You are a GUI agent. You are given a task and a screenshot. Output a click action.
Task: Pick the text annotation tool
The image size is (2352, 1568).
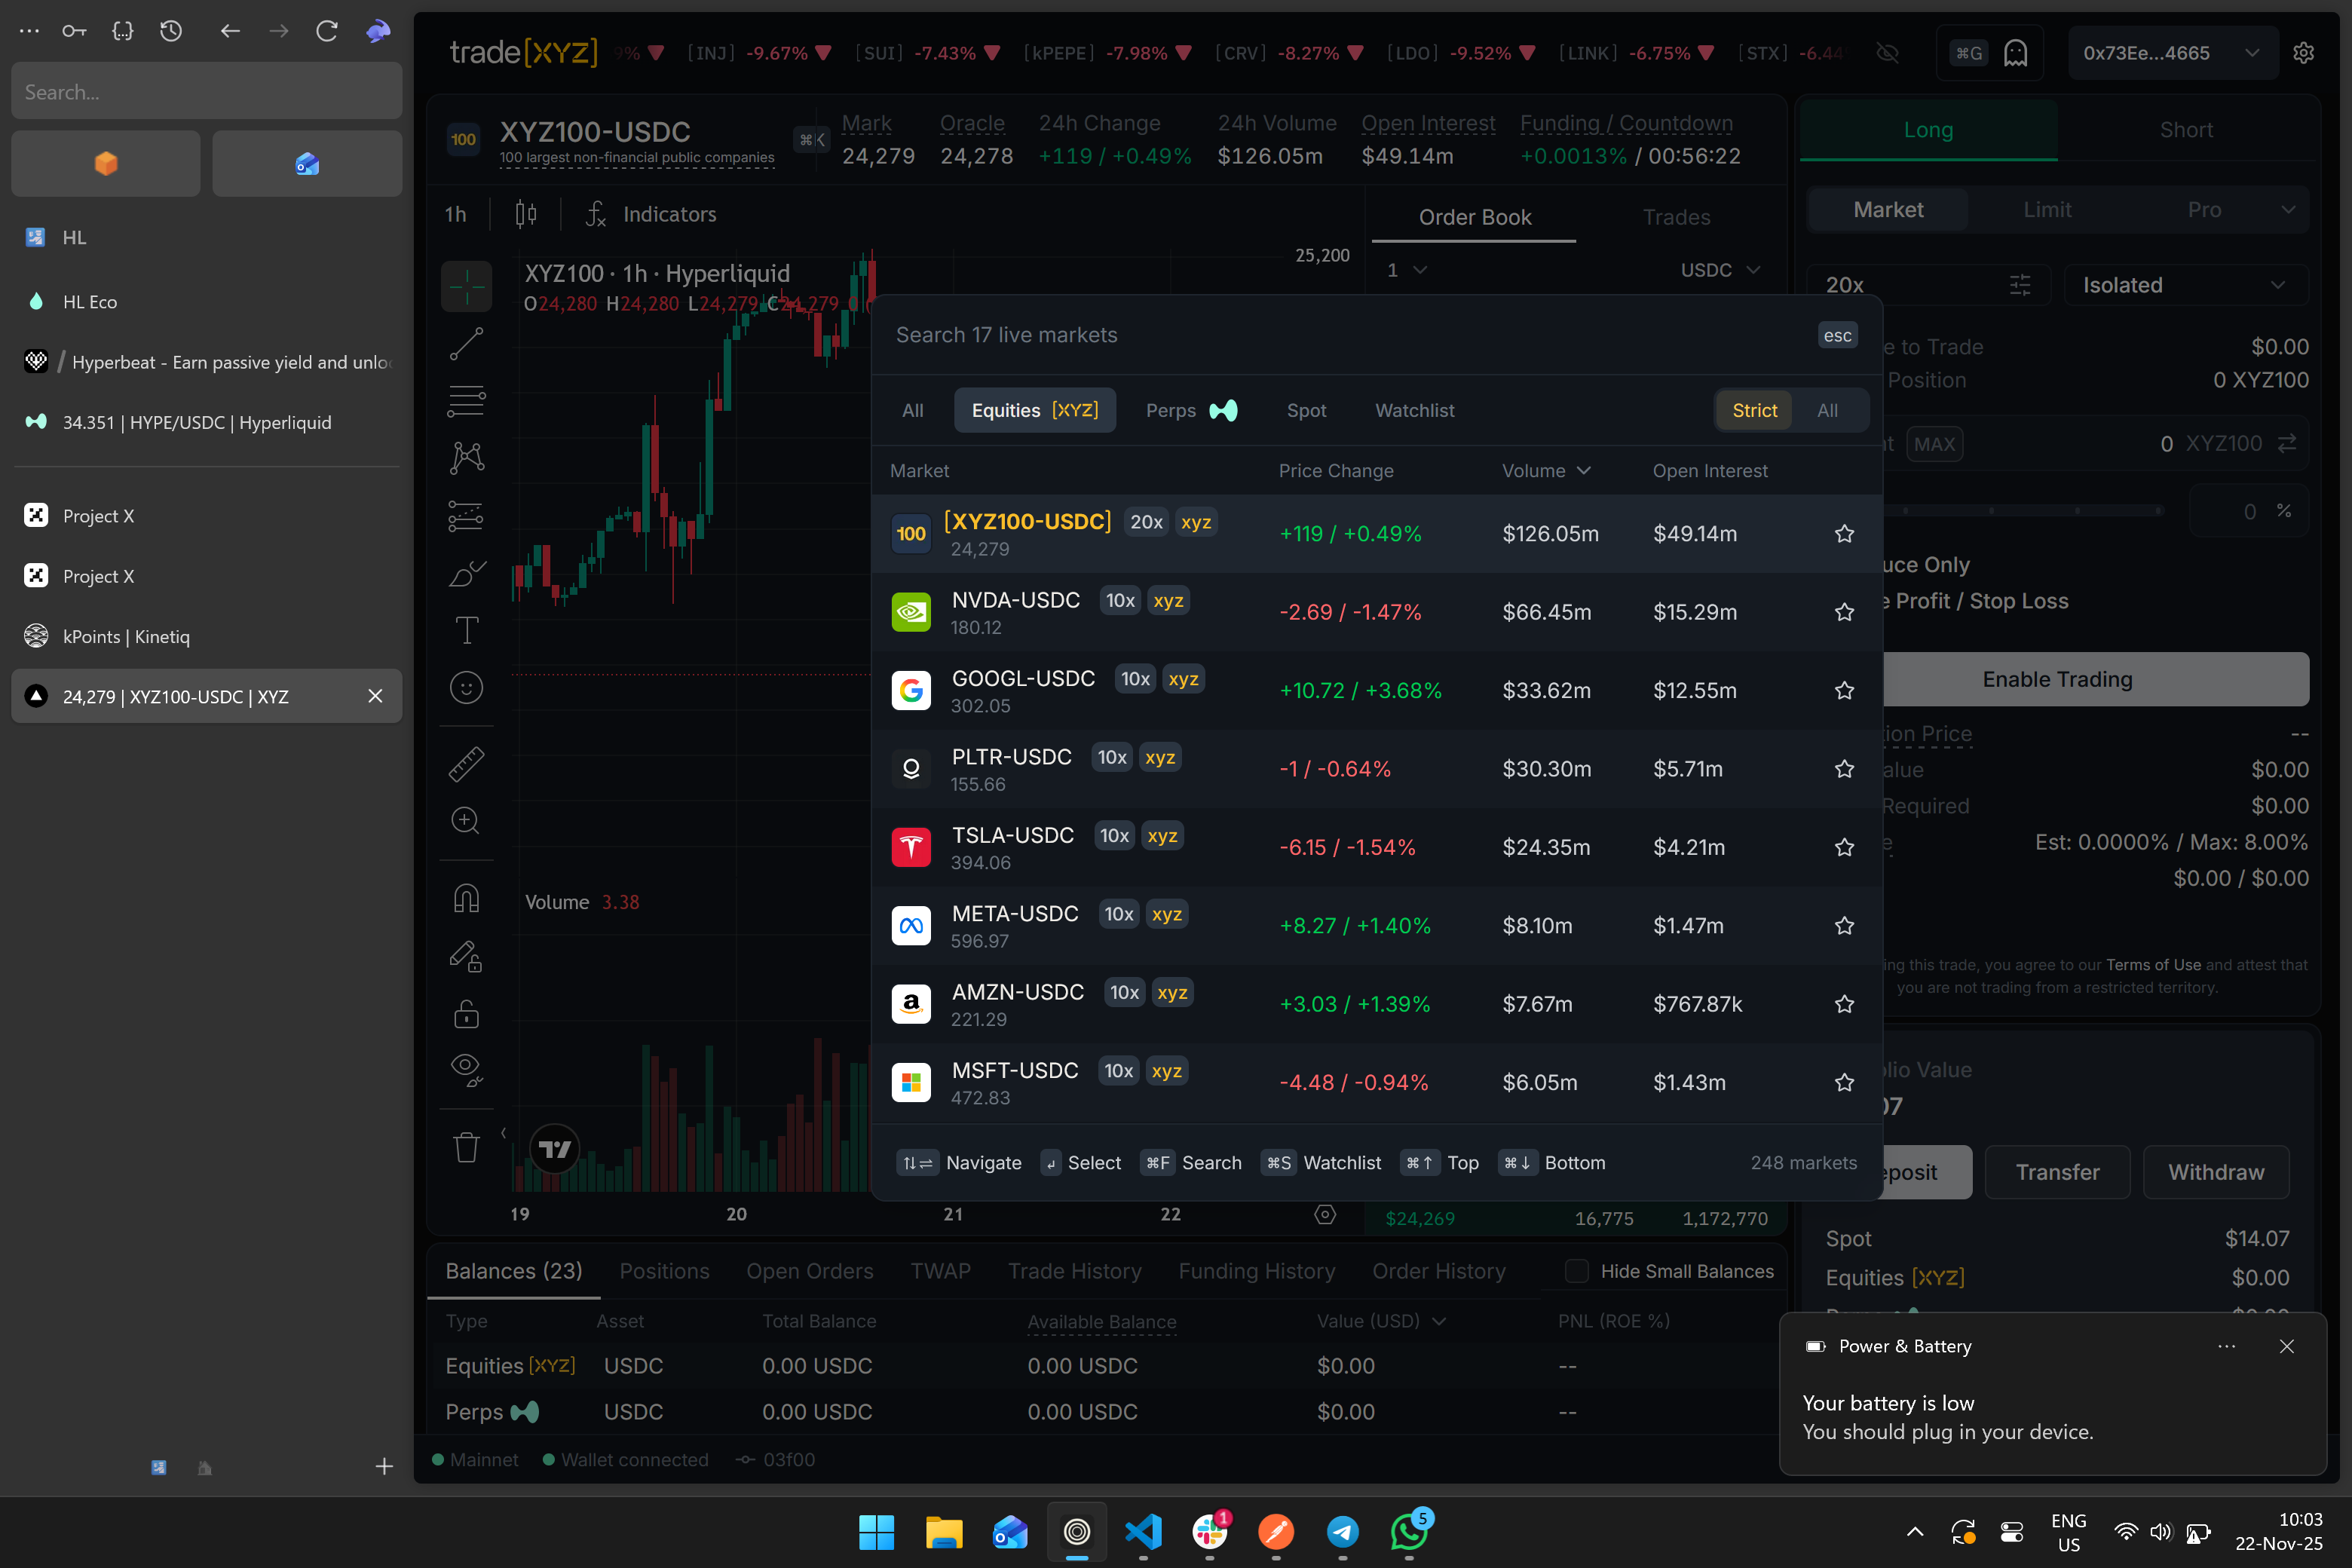pos(466,630)
